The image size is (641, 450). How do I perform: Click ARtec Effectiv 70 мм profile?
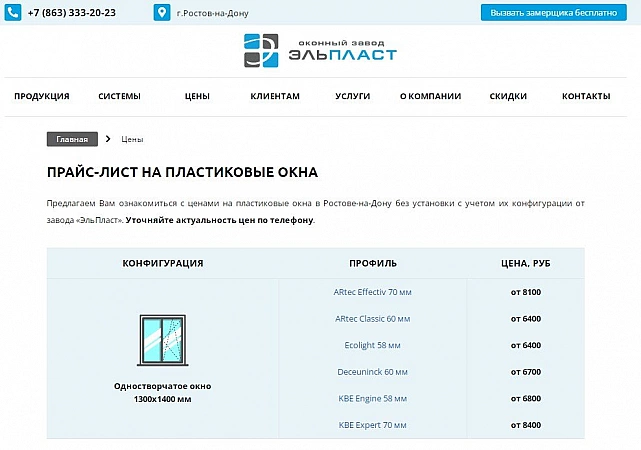coord(372,292)
